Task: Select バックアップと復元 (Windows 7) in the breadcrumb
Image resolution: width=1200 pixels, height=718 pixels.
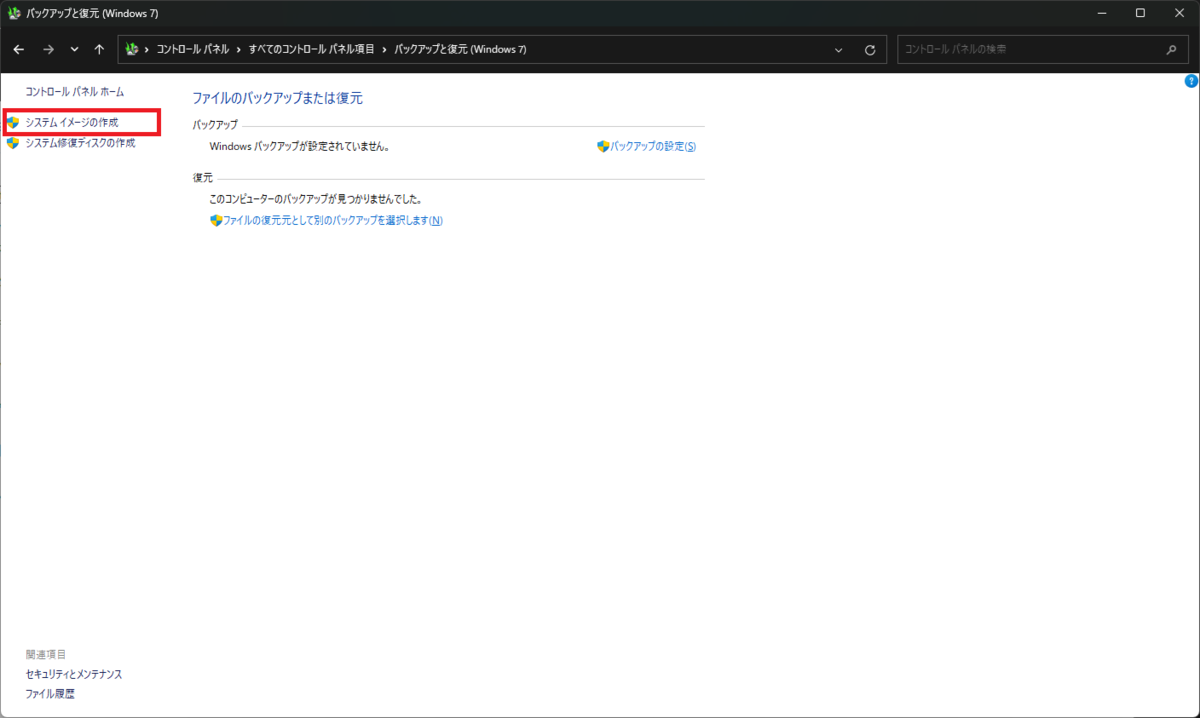Action: (460, 49)
